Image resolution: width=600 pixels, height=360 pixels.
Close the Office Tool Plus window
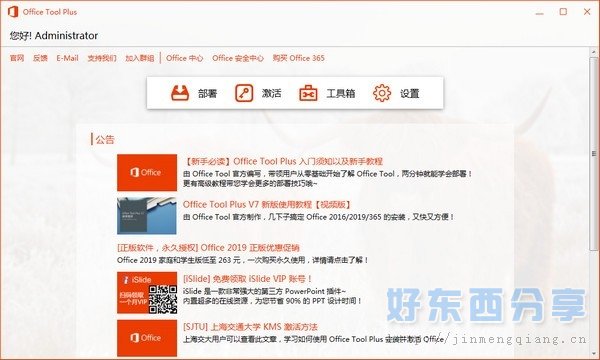tap(587, 12)
